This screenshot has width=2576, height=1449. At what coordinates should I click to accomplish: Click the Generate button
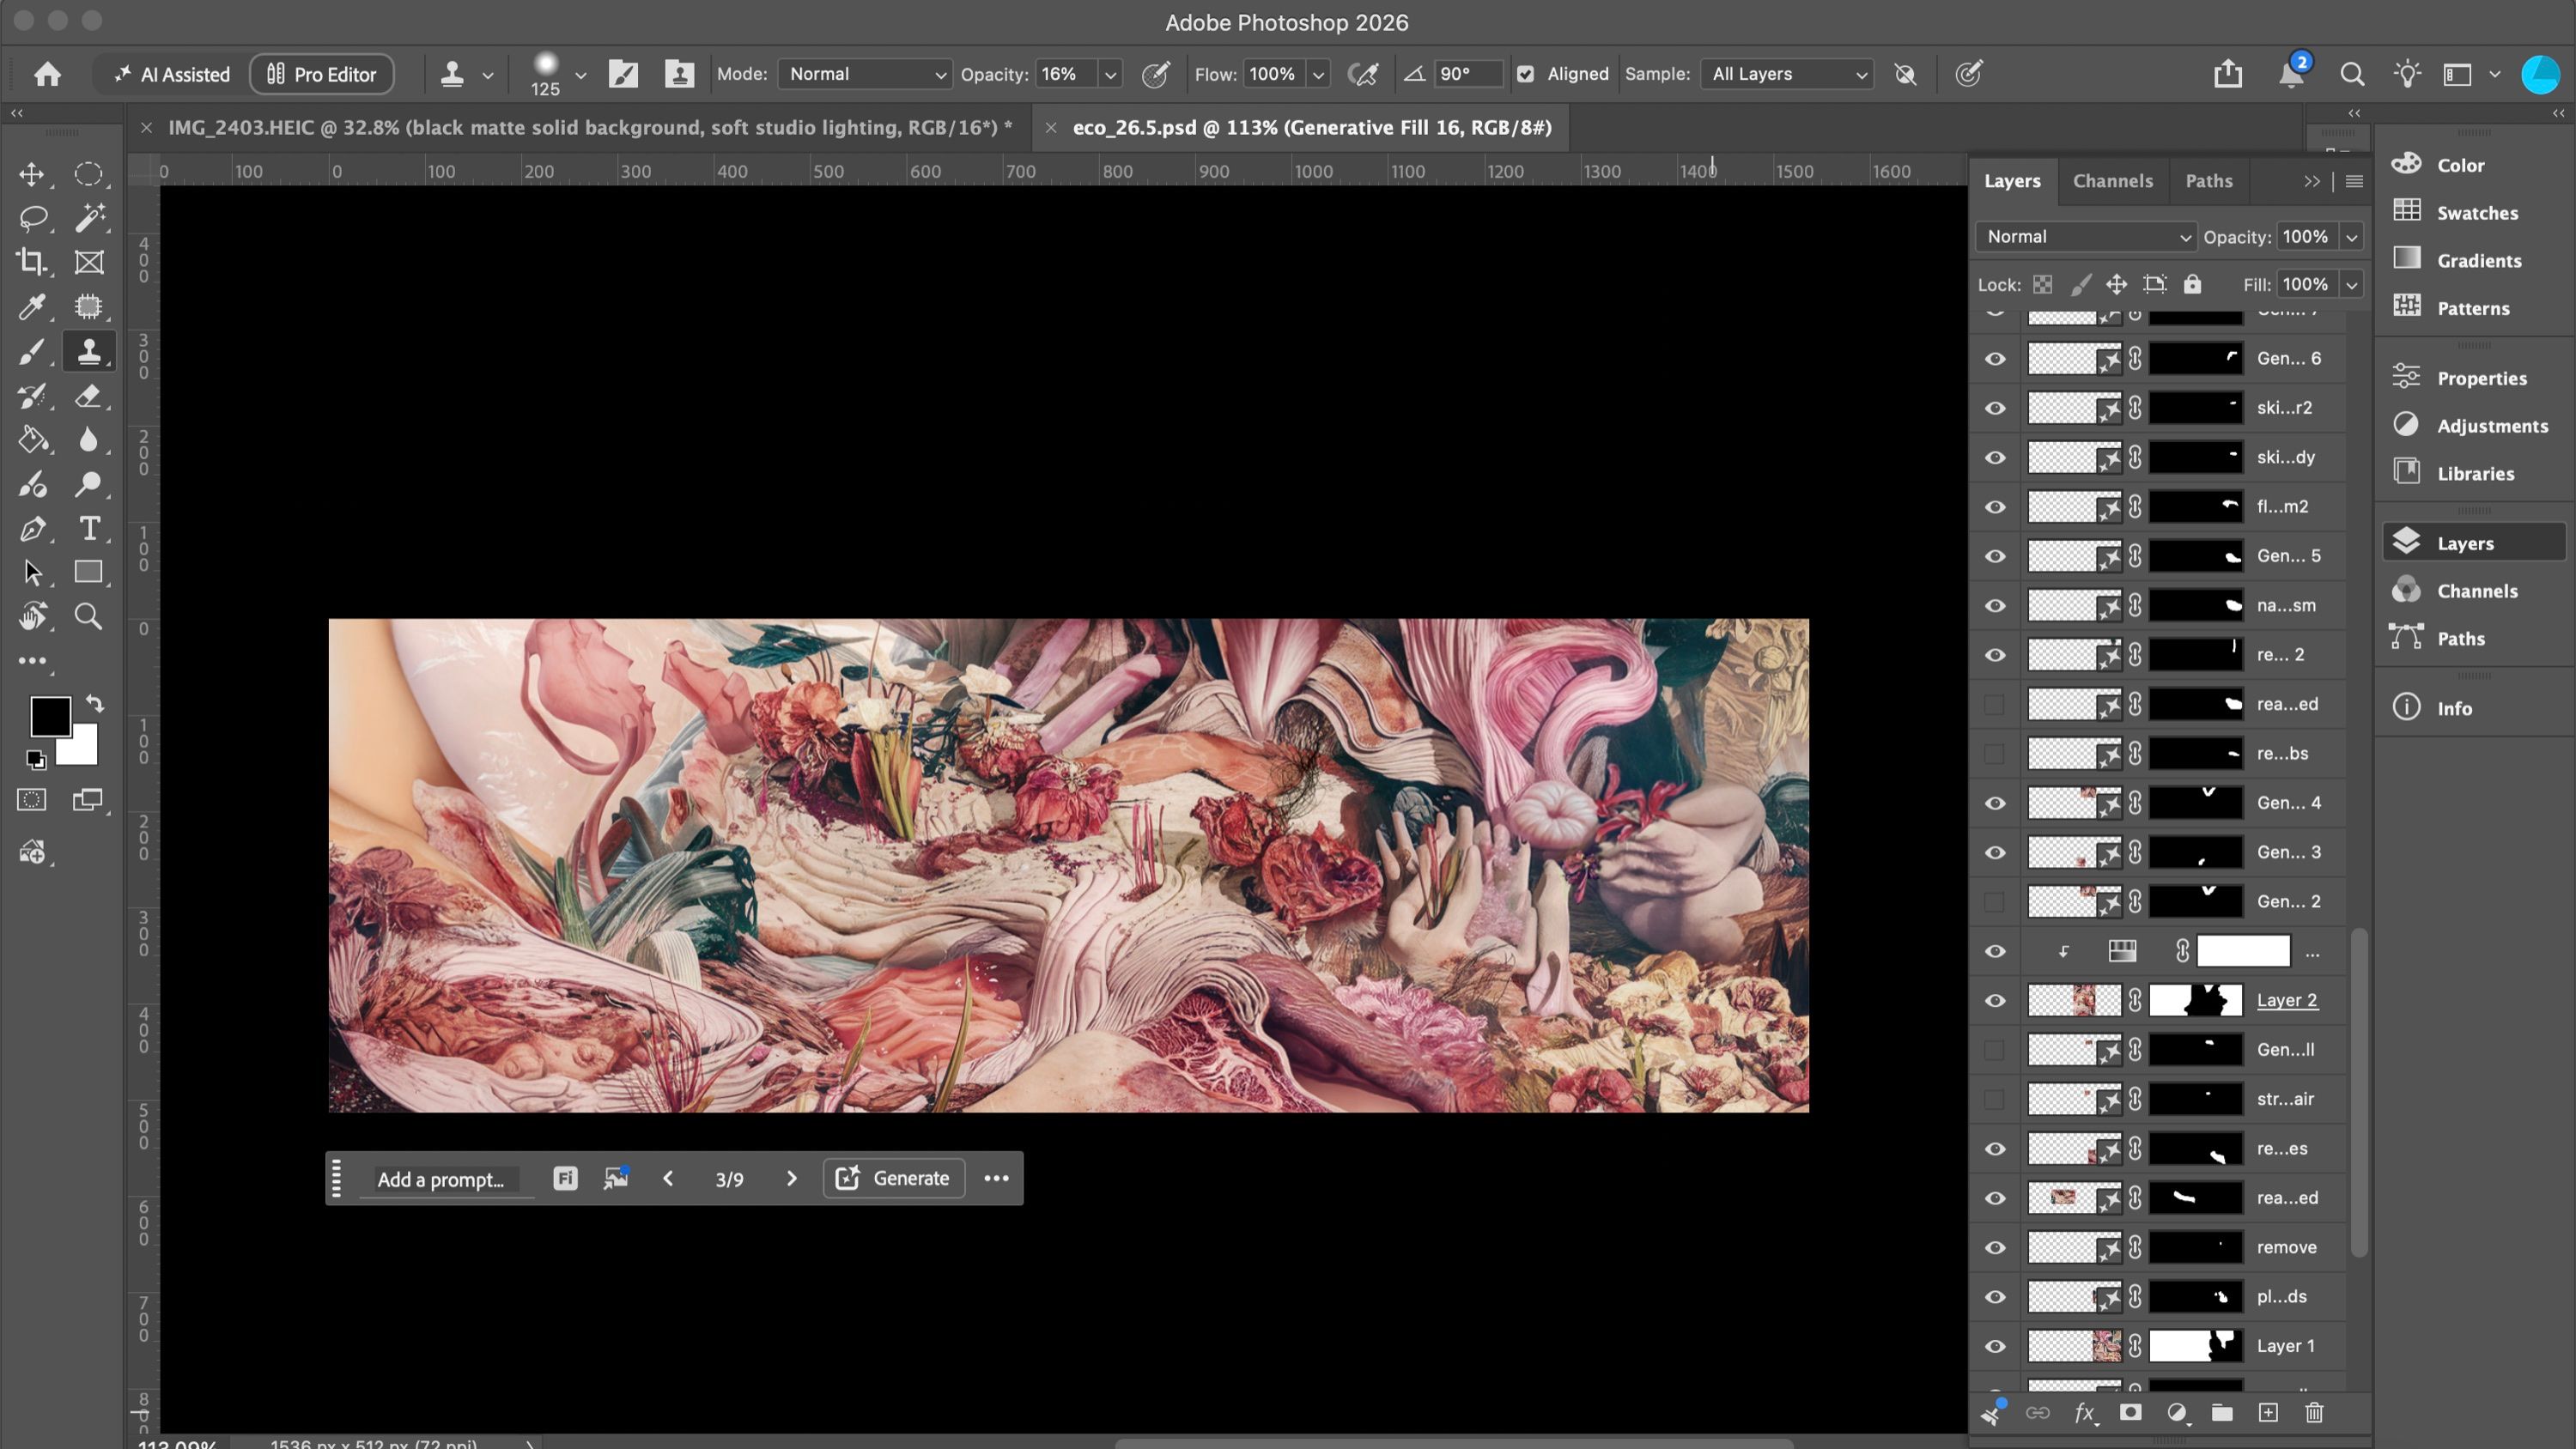tap(893, 1178)
